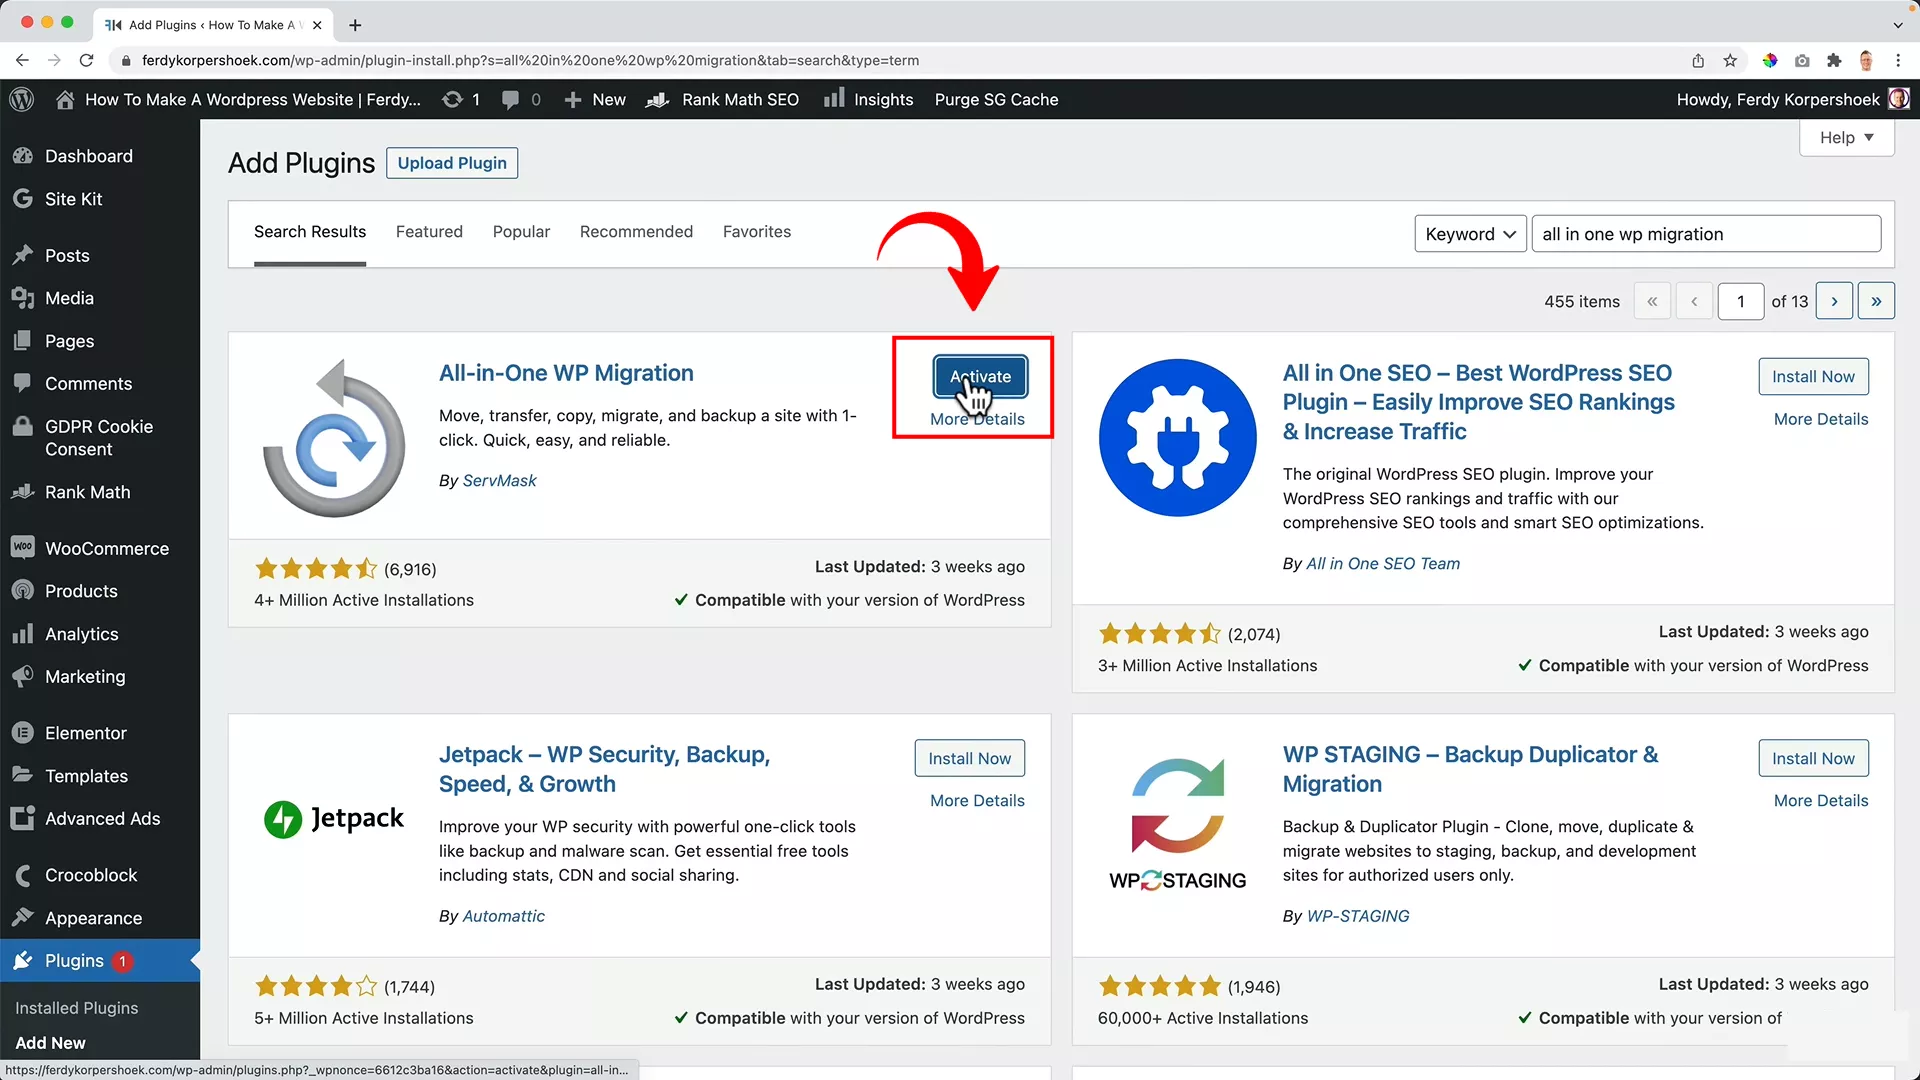Switch to the Recommended tab

pos(636,232)
